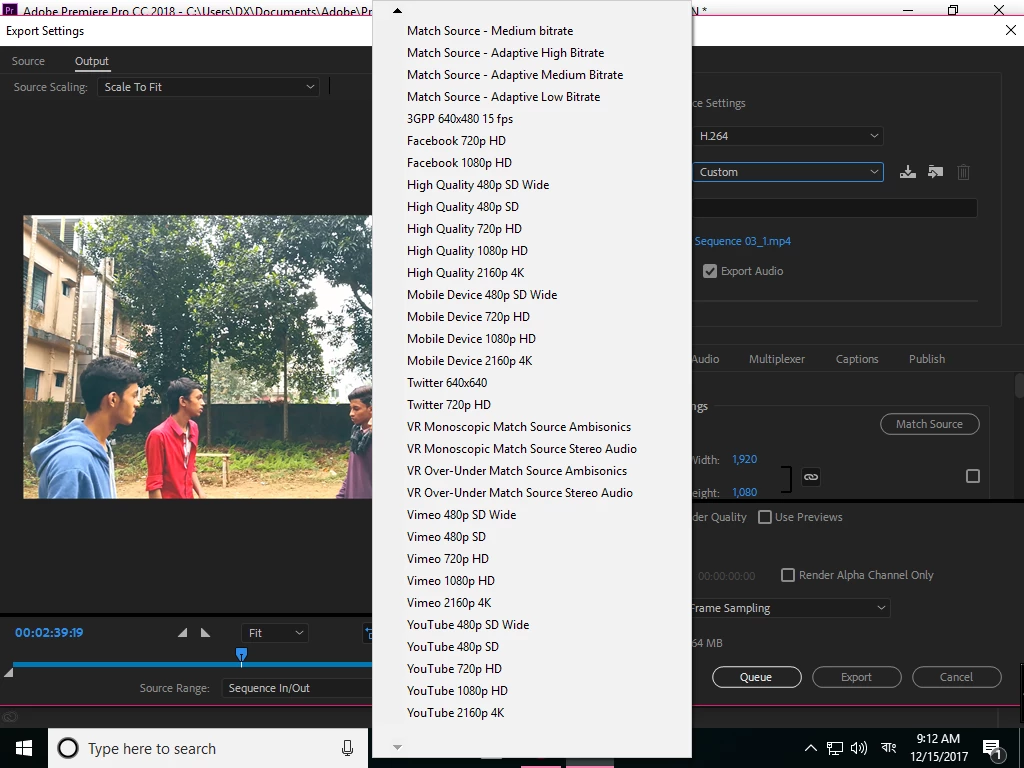1024x768 pixels.
Task: Click the Delete Preset trash icon
Action: (x=963, y=172)
